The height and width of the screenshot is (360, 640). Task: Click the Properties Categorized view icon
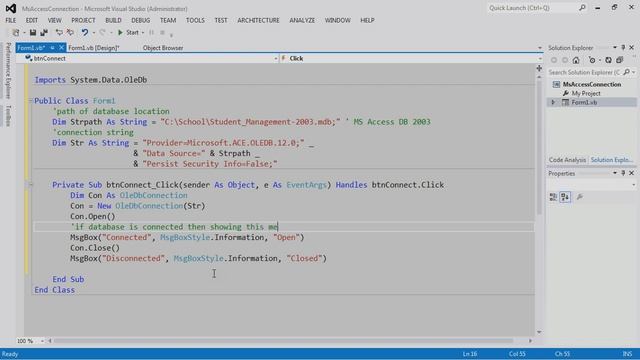coord(553,197)
